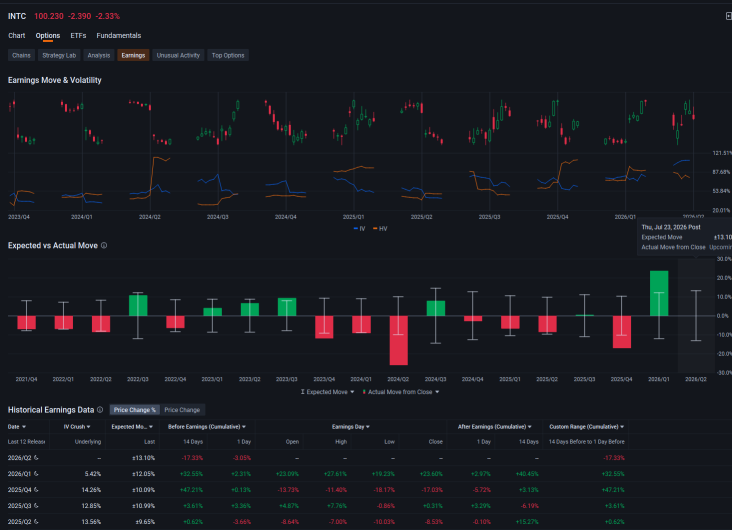Click the 2026/Q1 after 14 days +40.45%
The image size is (732, 530).
(x=527, y=474)
